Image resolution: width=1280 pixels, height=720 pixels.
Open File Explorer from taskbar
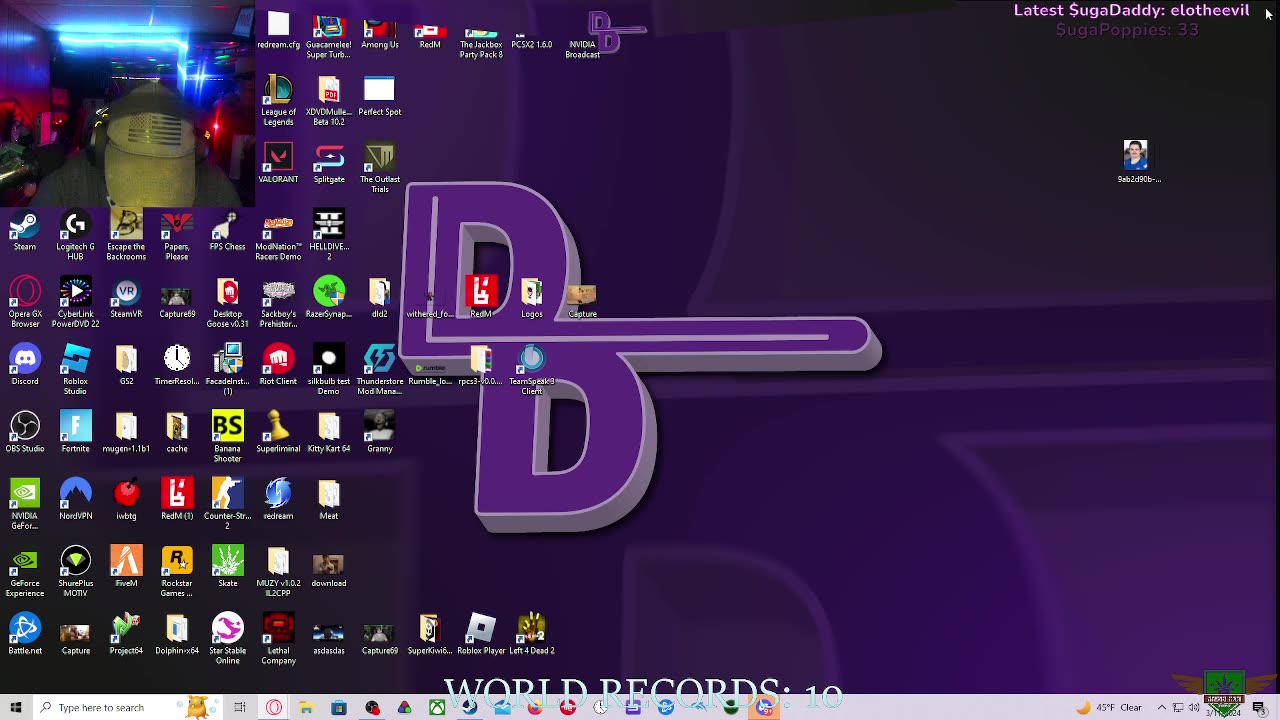[x=306, y=708]
